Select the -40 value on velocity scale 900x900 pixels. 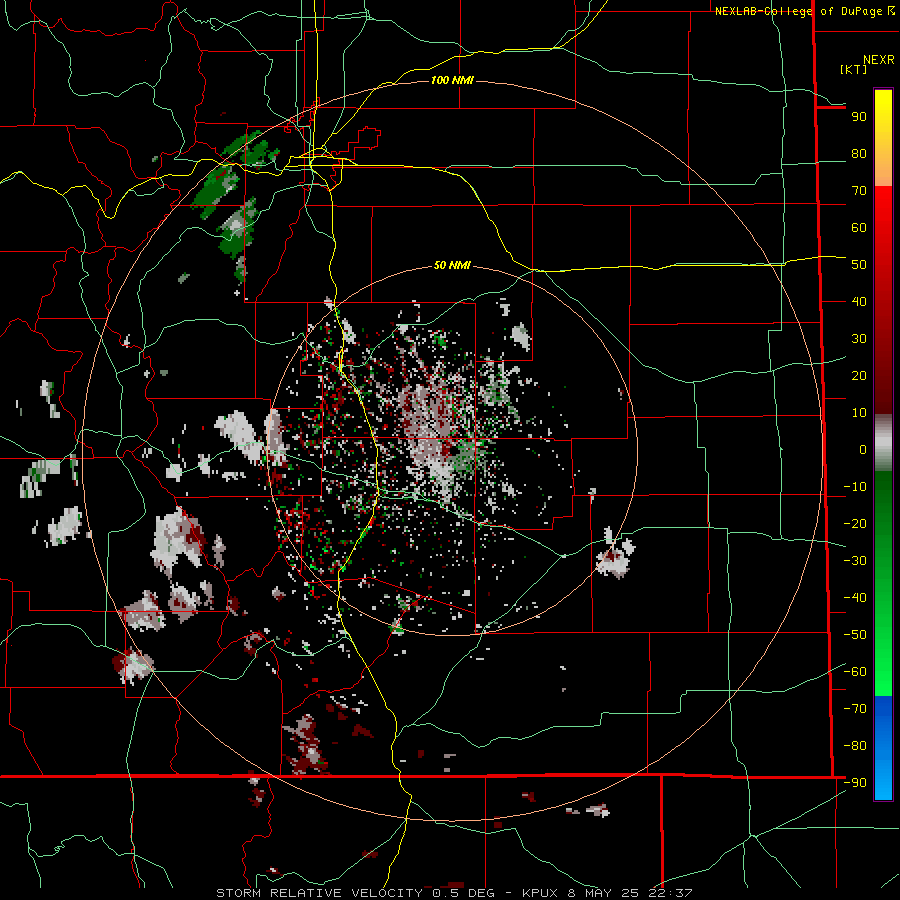tap(855, 598)
